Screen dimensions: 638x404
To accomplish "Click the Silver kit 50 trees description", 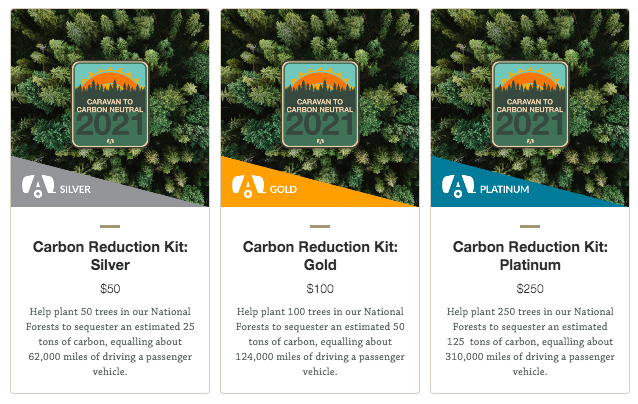I will (x=110, y=341).
